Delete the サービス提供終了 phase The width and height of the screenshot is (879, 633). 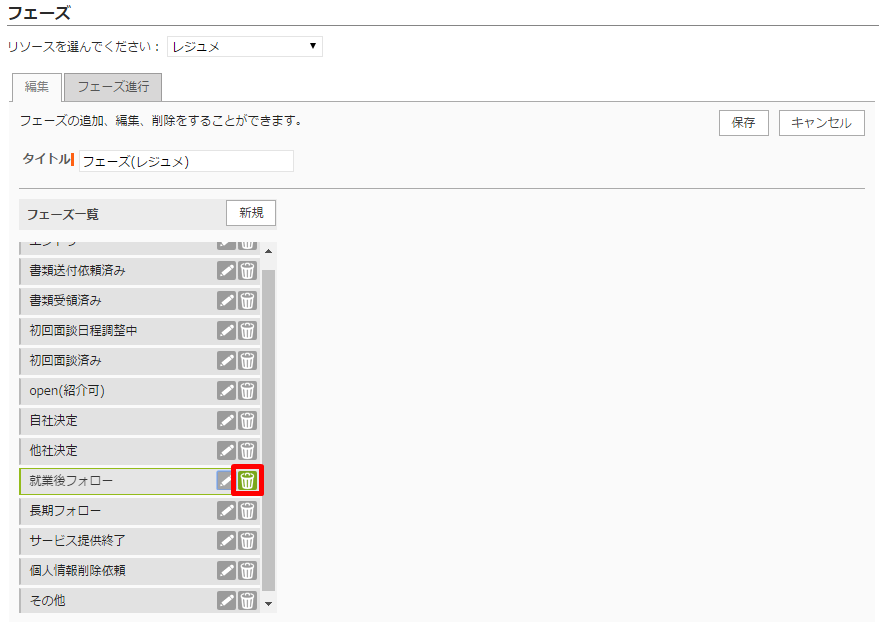click(247, 540)
